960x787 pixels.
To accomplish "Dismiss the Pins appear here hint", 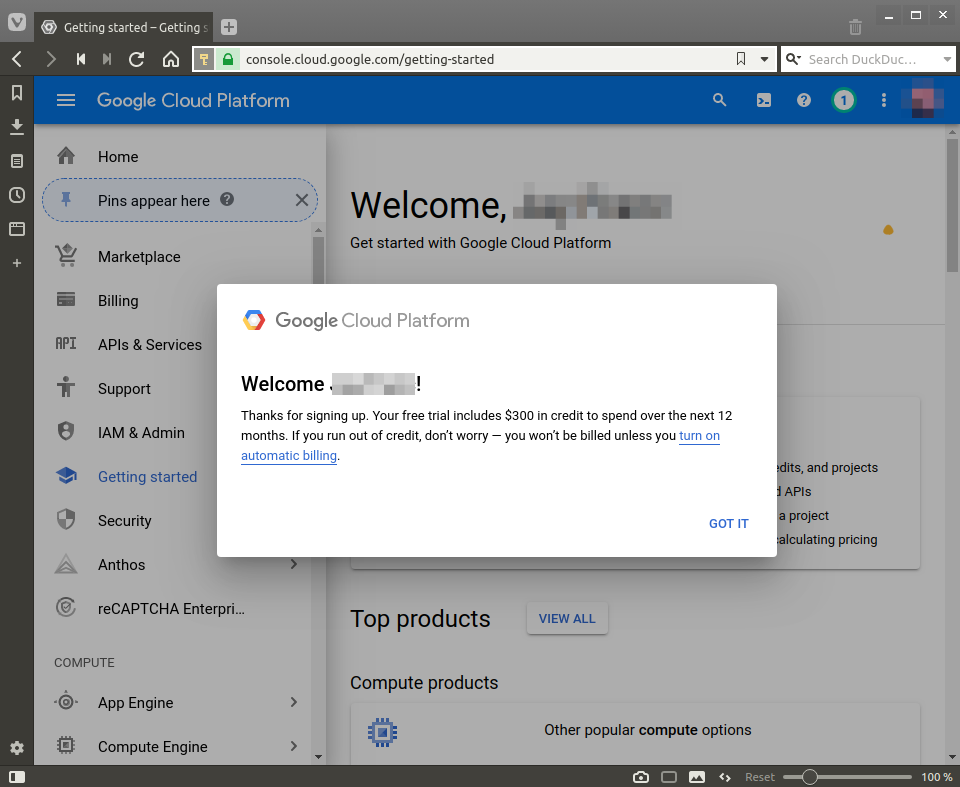I will pyautogui.click(x=302, y=200).
